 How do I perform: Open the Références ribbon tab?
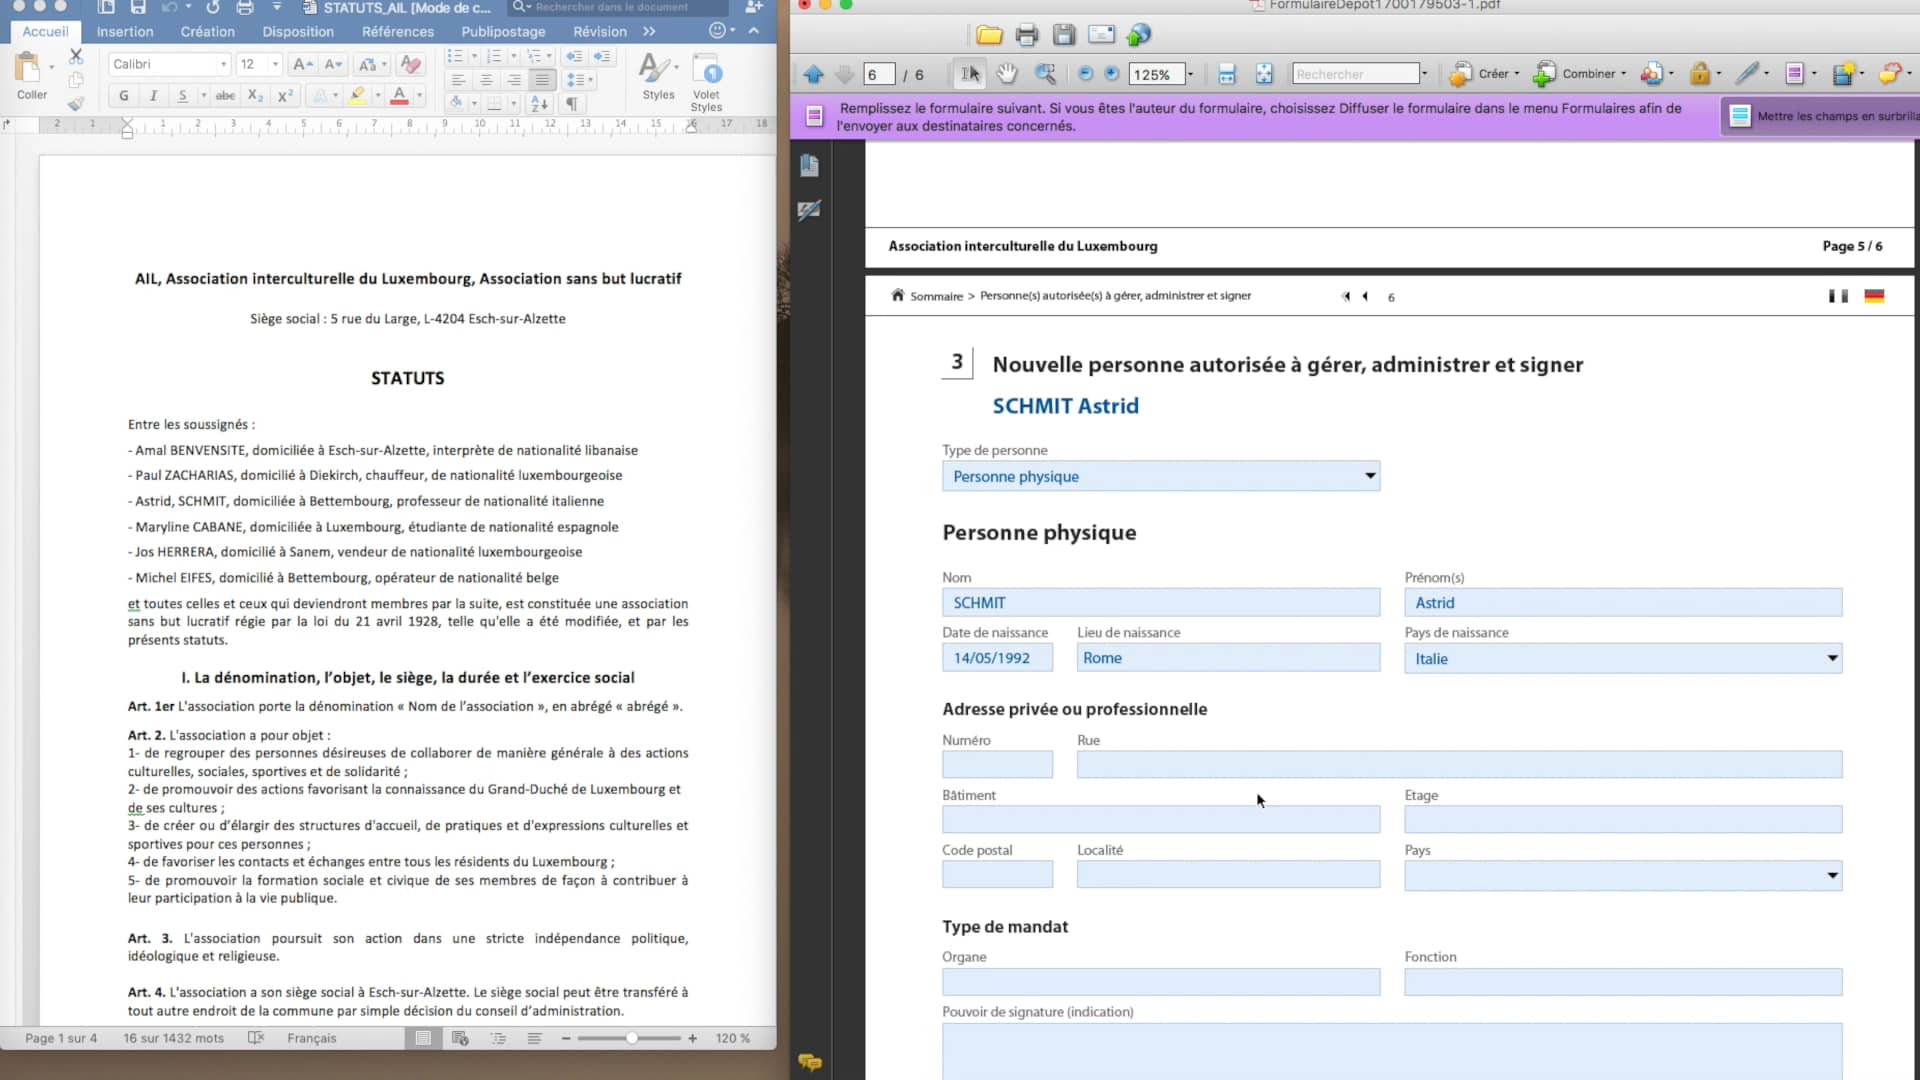[397, 32]
